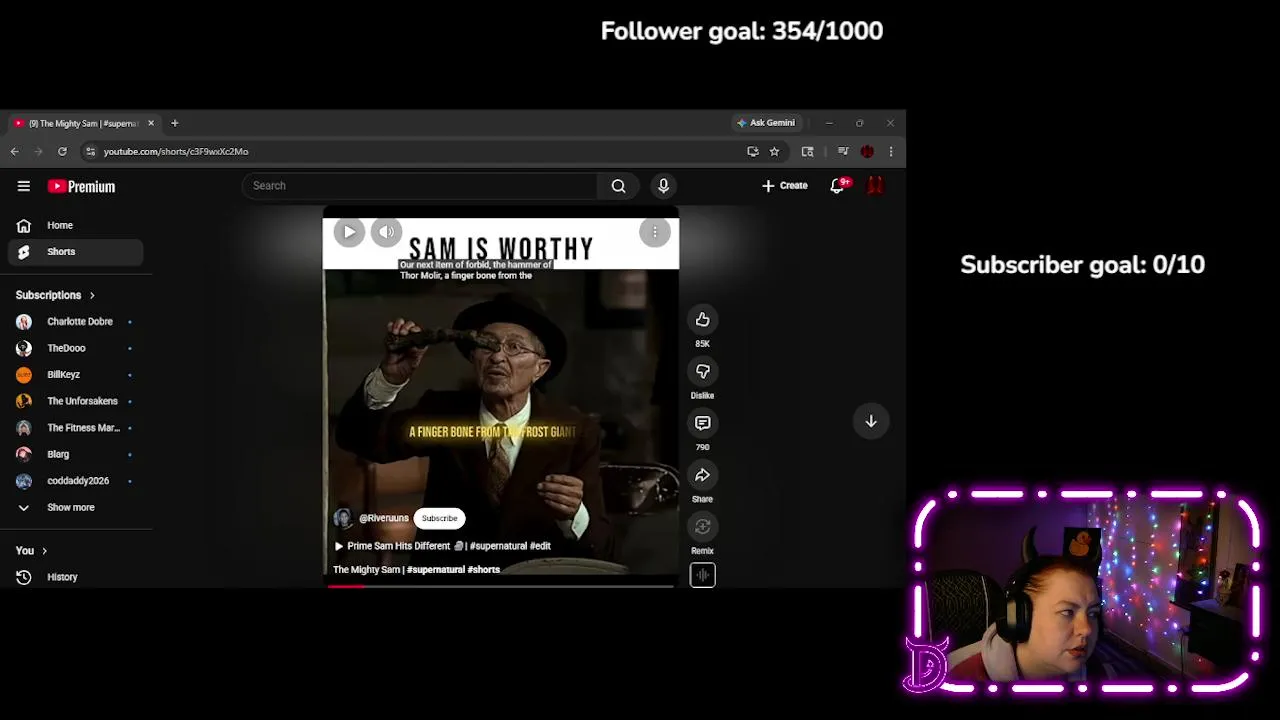Viewport: 1280px width, 720px height.
Task: Open the YouTube hamburger guide menu
Action: pos(24,186)
